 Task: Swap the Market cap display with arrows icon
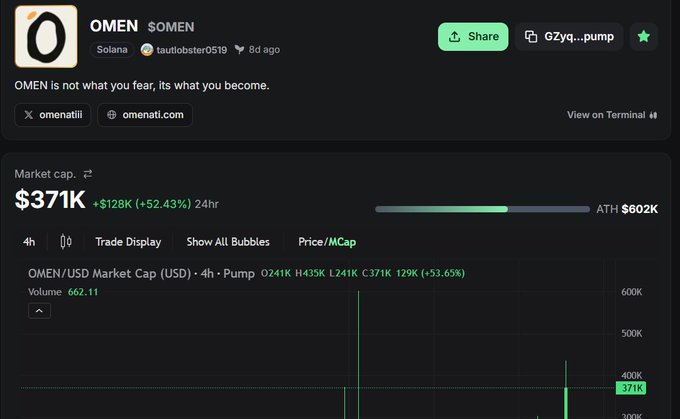click(88, 174)
